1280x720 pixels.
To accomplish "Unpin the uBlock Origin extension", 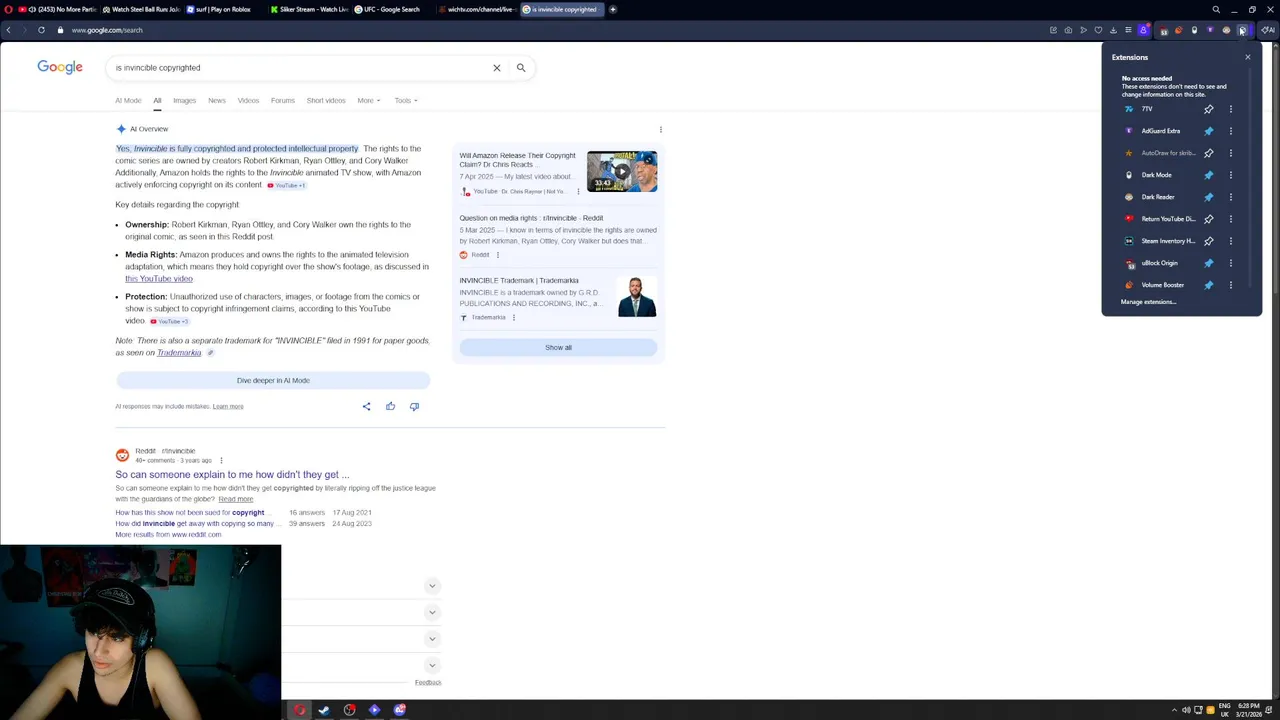I will pyautogui.click(x=1209, y=263).
